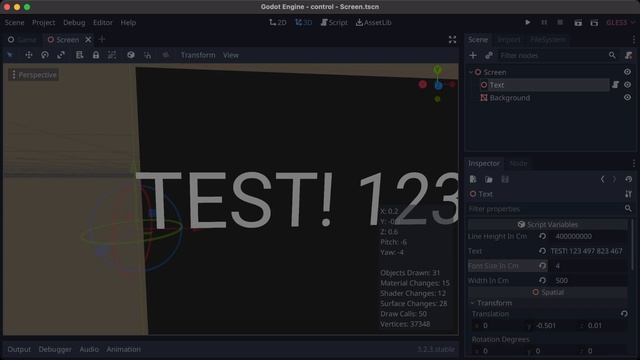The width and height of the screenshot is (640, 360).
Task: Reset the Text script variable
Action: click(542, 251)
